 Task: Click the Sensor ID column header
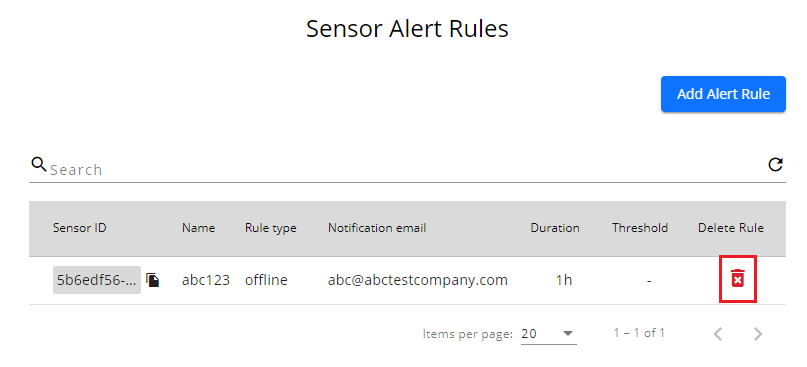tap(79, 228)
